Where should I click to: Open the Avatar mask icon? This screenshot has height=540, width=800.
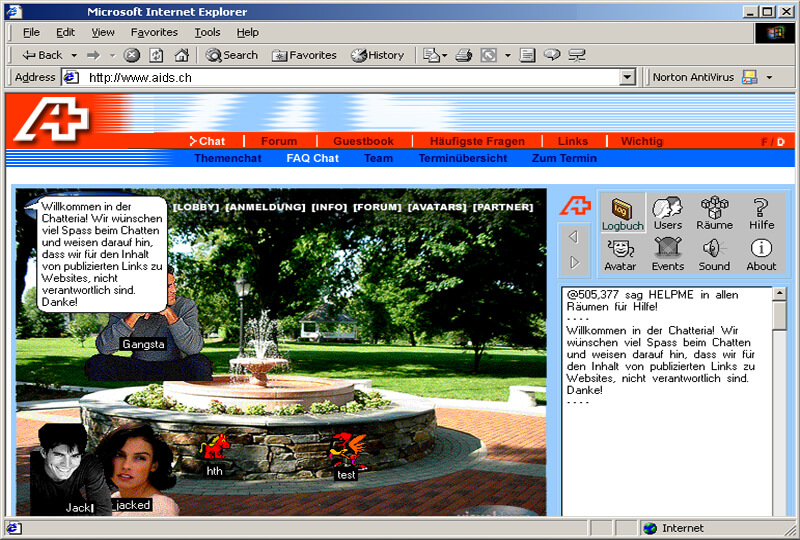620,255
